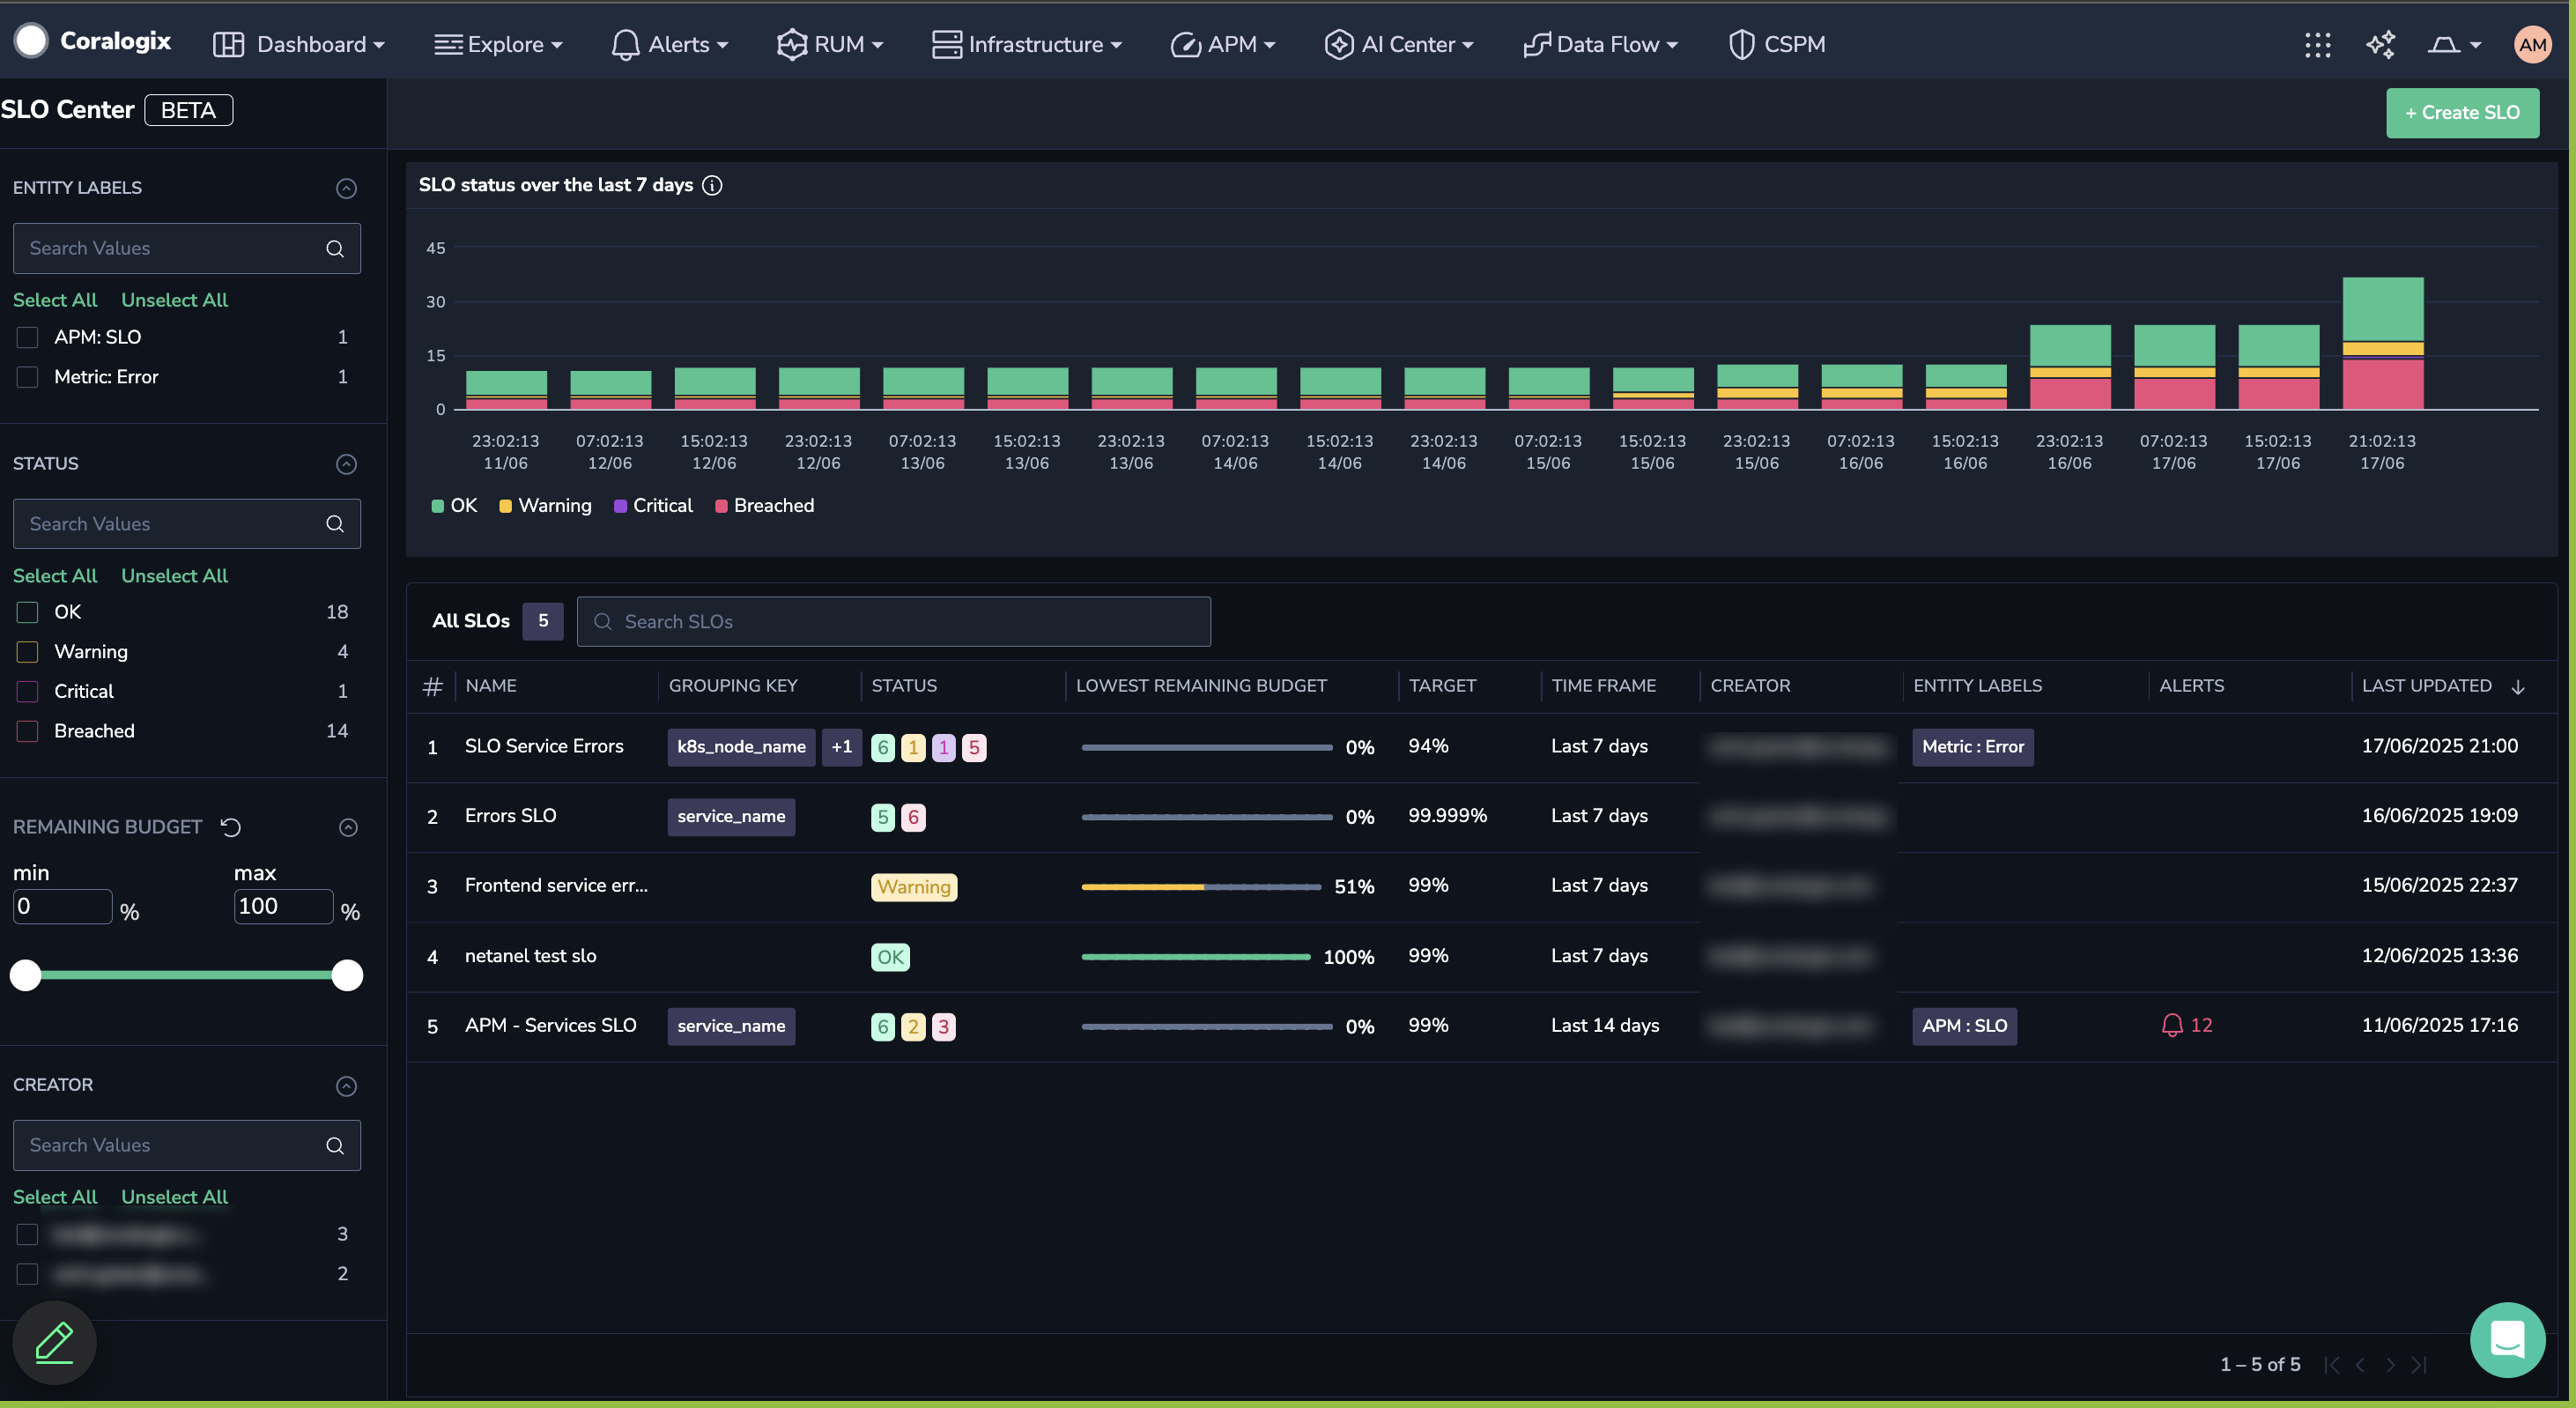Check the second creator checkbox with count 2

28,1274
